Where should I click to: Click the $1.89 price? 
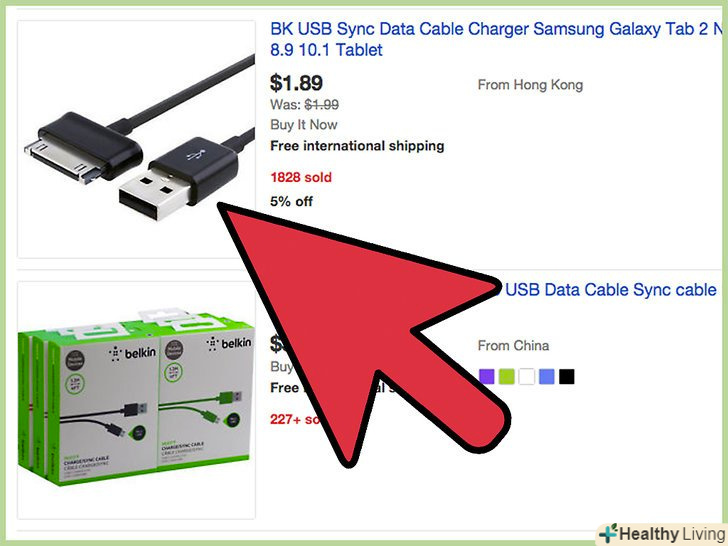pyautogui.click(x=296, y=83)
